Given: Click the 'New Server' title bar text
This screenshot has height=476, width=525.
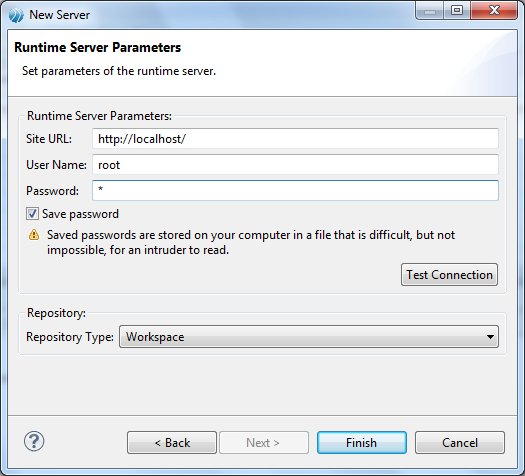Looking at the screenshot, I should [x=60, y=15].
